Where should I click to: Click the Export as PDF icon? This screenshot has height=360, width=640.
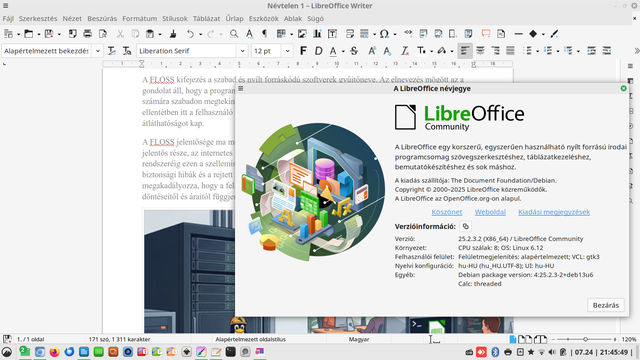(x=73, y=34)
